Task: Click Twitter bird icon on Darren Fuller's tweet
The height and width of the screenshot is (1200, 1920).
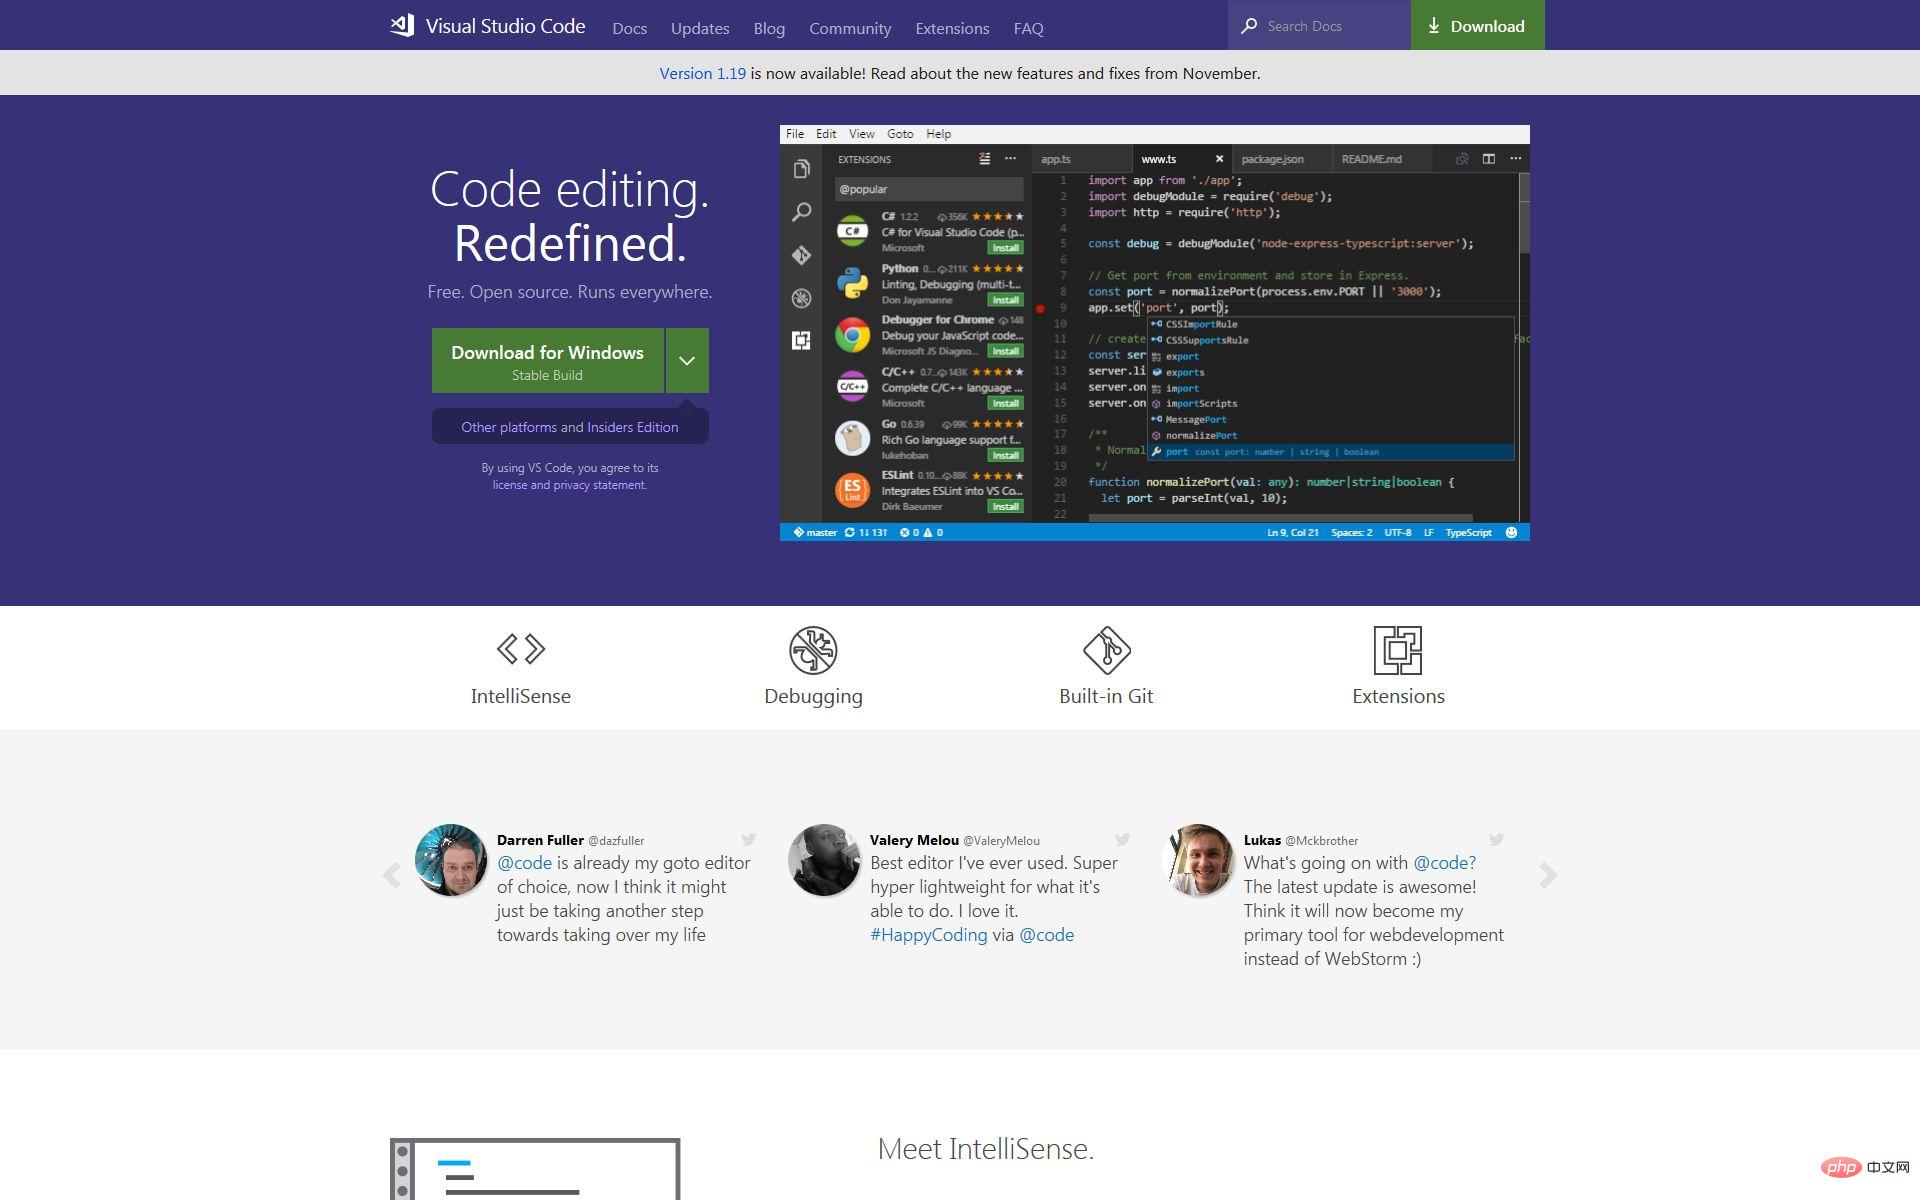Action: (748, 840)
